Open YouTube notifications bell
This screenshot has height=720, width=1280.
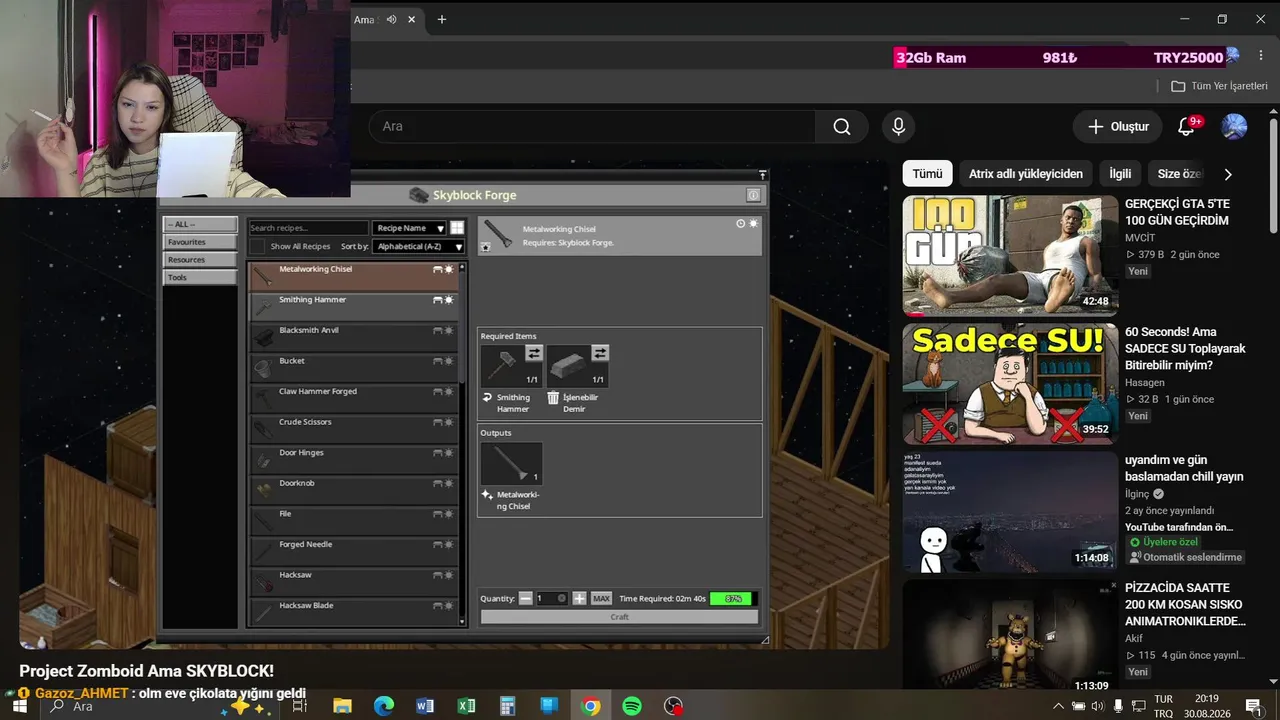[x=1186, y=127]
